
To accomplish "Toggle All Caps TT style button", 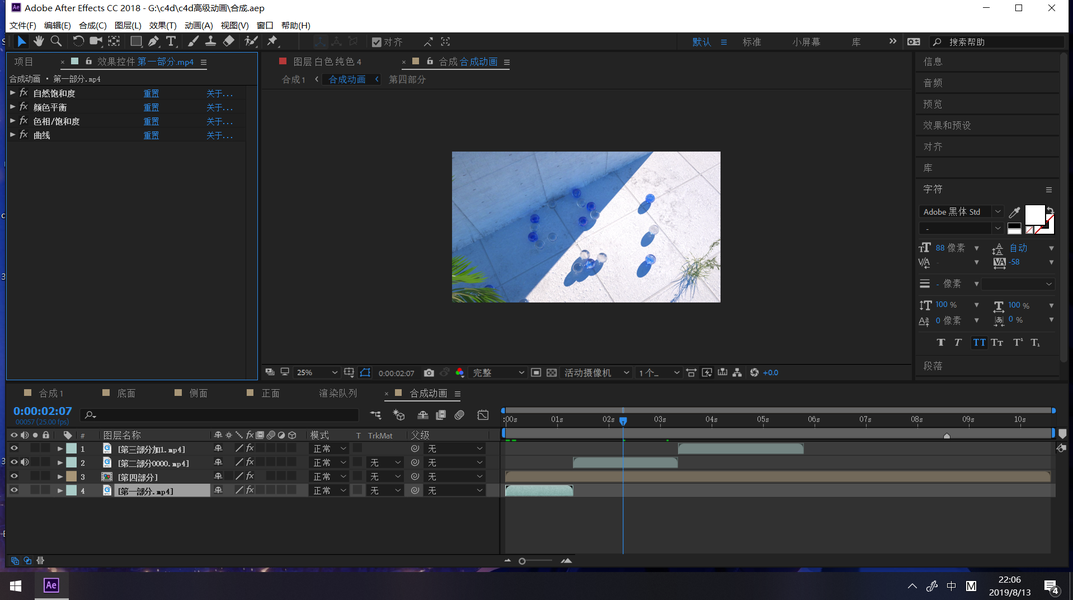I will click(979, 343).
